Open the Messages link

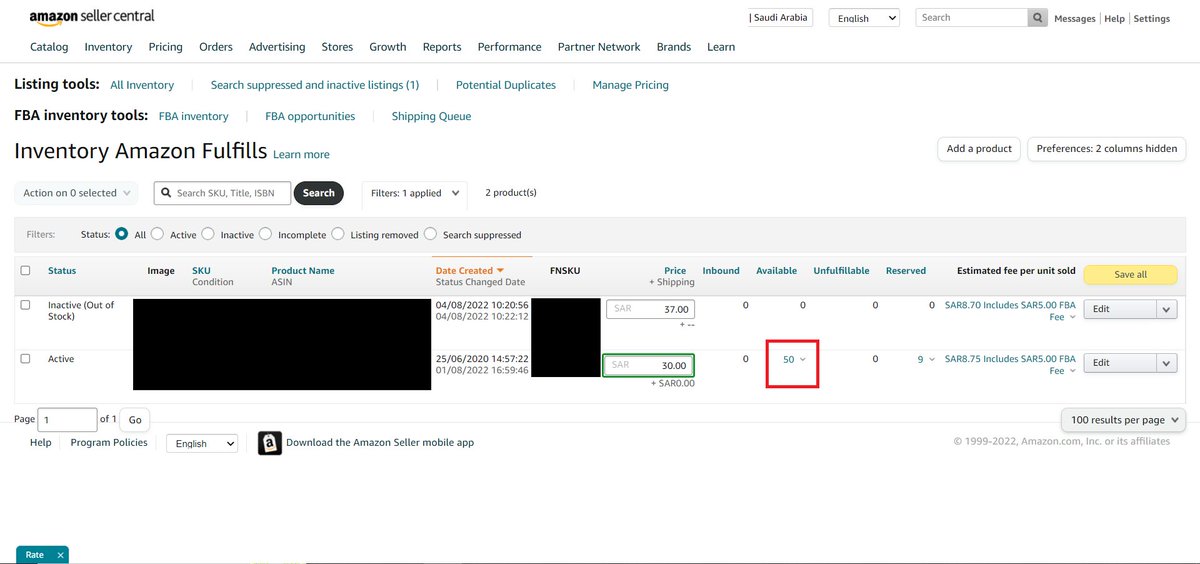pos(1075,19)
